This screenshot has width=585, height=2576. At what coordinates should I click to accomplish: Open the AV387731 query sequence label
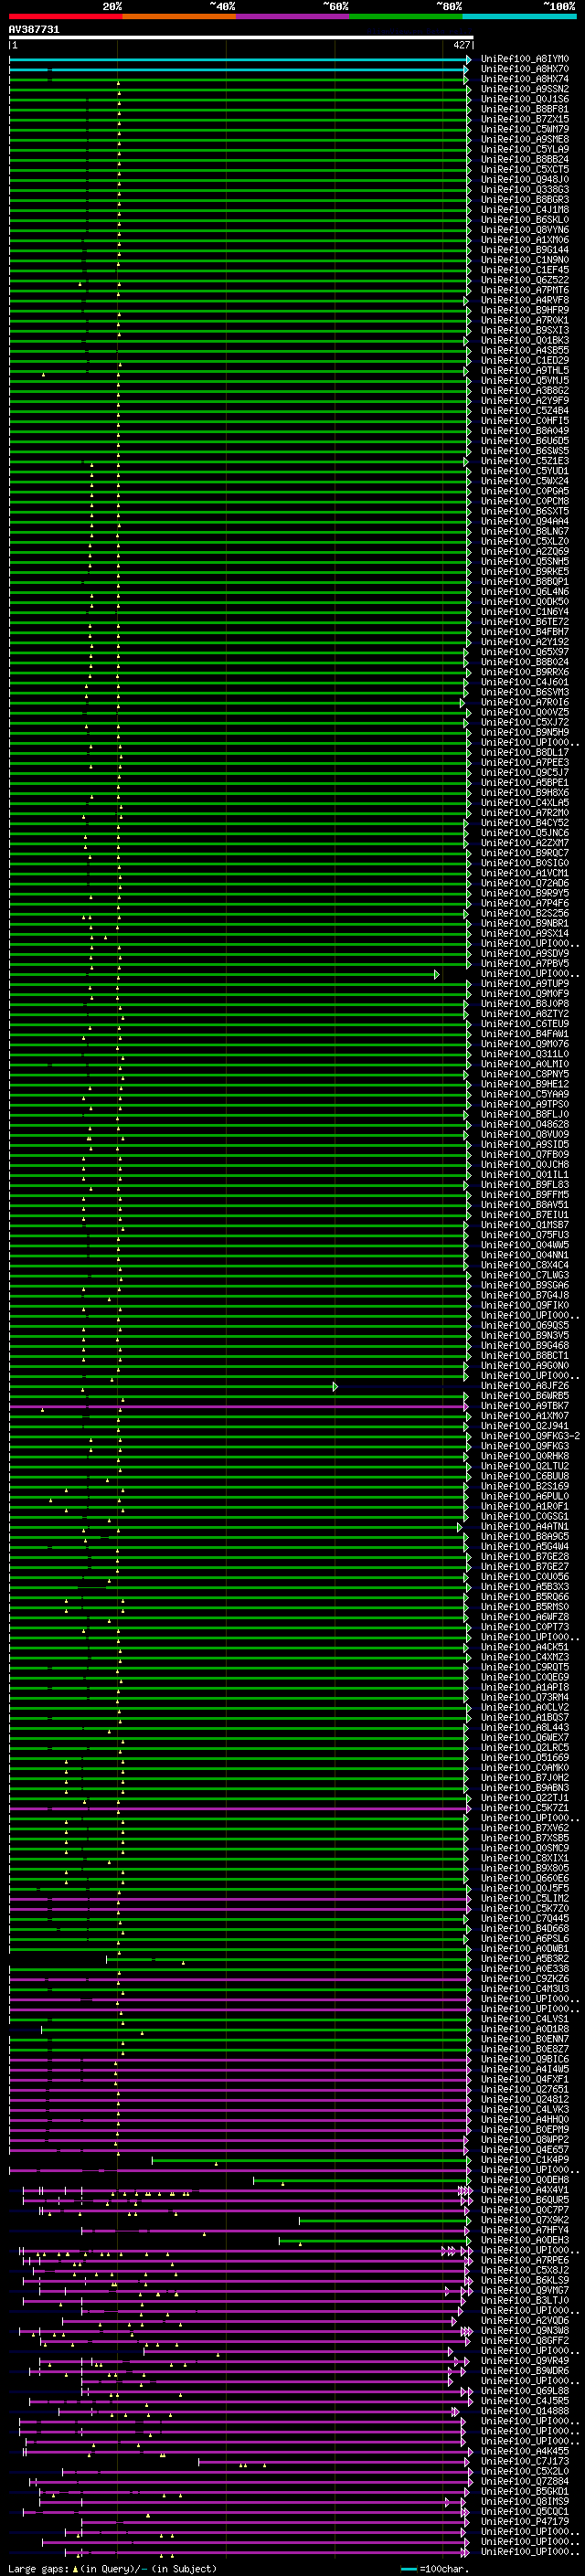click(34, 30)
